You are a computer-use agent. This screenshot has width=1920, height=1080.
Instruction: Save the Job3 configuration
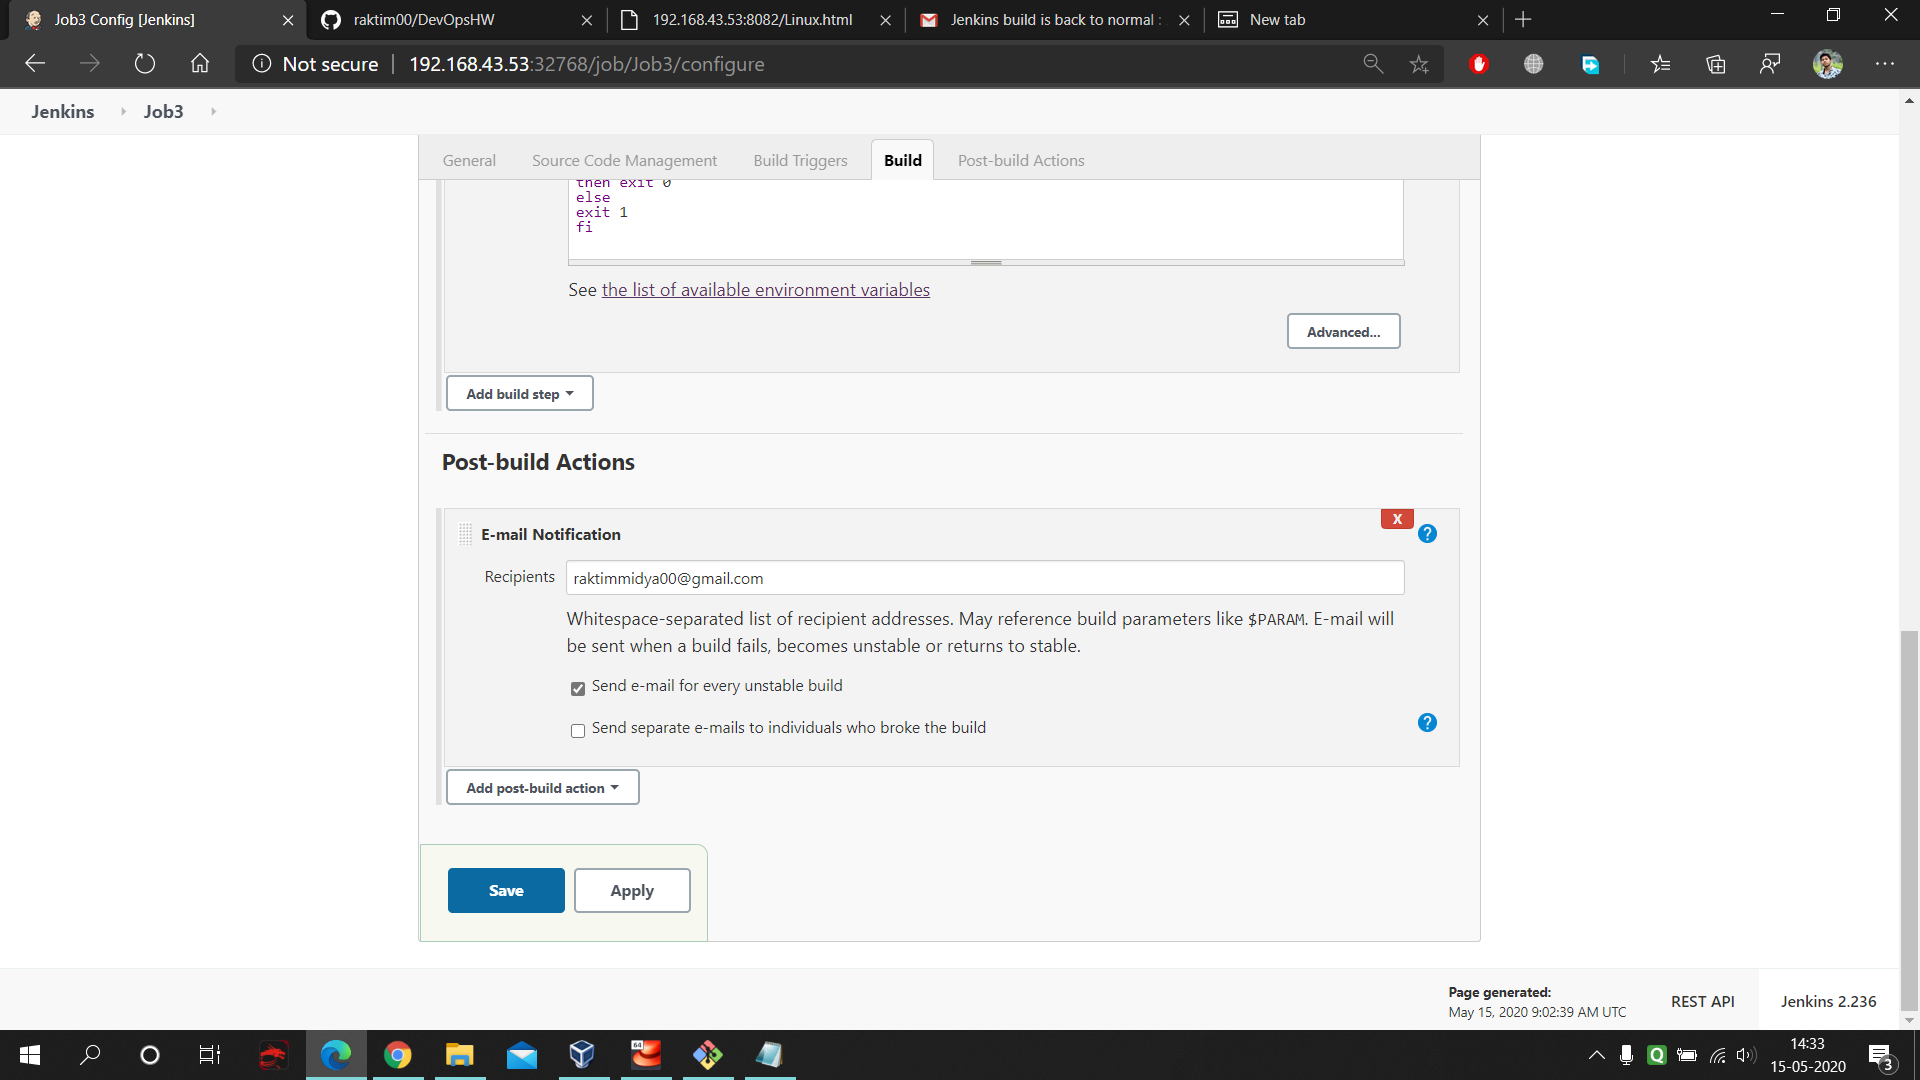[x=506, y=890]
